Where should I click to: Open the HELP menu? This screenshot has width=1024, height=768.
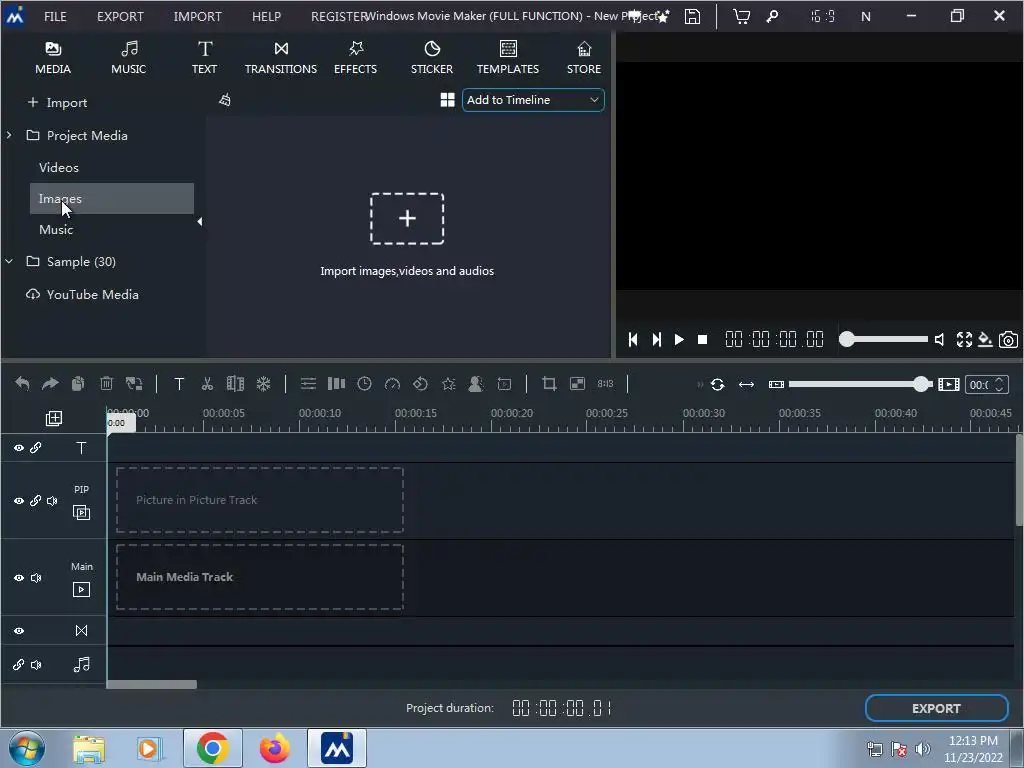click(x=266, y=16)
